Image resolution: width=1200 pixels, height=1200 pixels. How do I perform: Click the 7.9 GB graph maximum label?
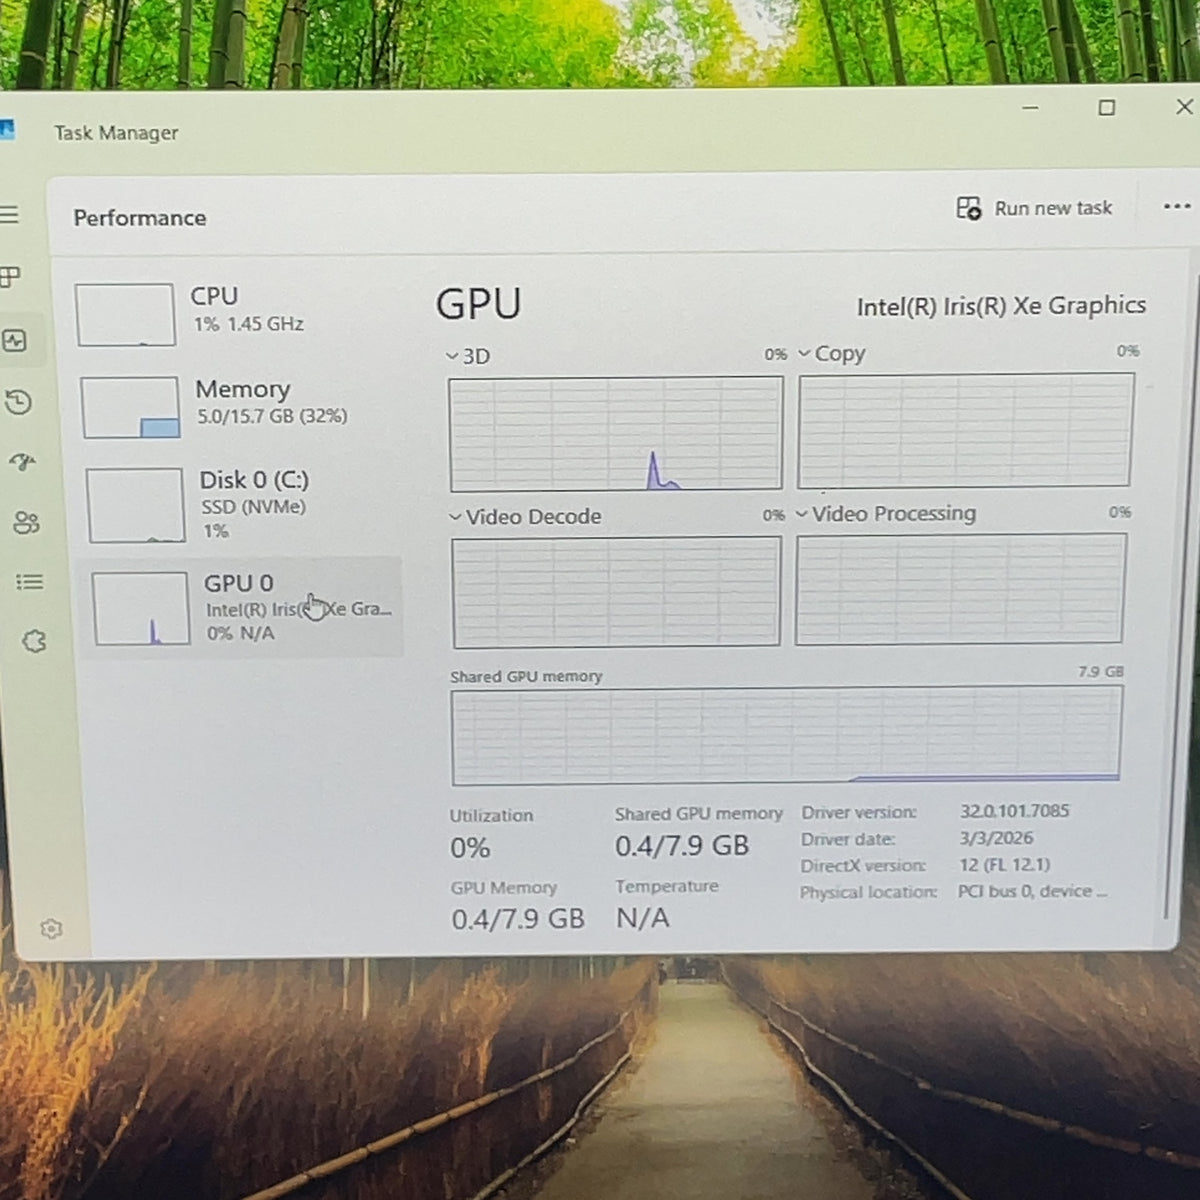[x=1101, y=671]
